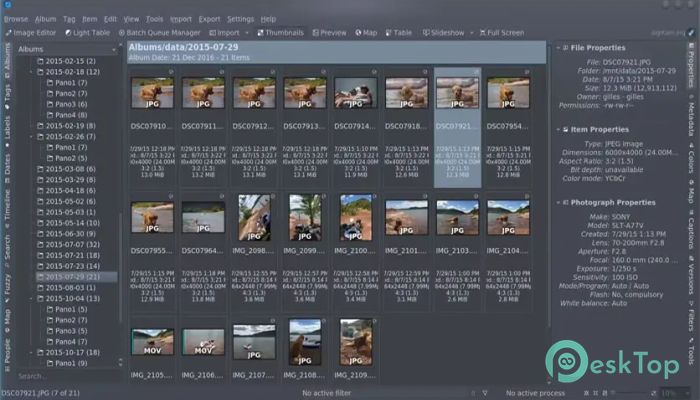Select the IMG_2109 thumbnail

click(356, 342)
